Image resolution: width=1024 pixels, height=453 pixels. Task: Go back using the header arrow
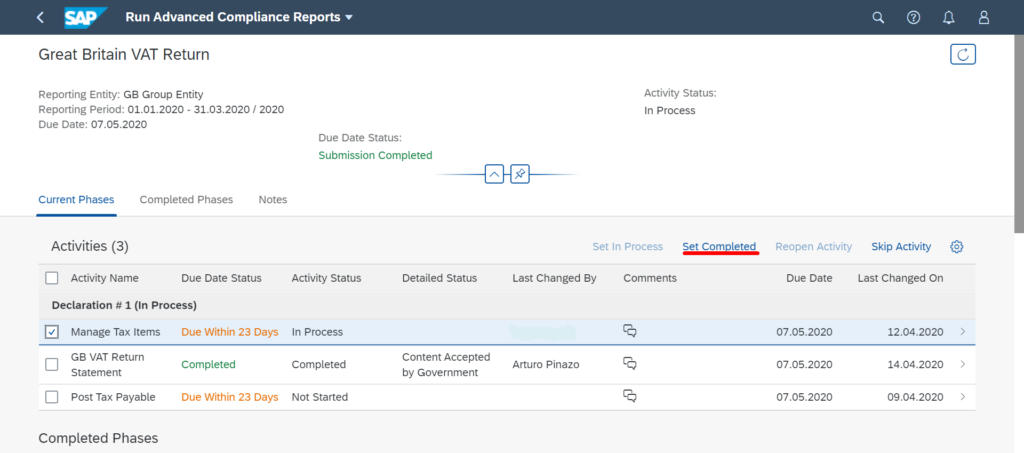pyautogui.click(x=40, y=18)
